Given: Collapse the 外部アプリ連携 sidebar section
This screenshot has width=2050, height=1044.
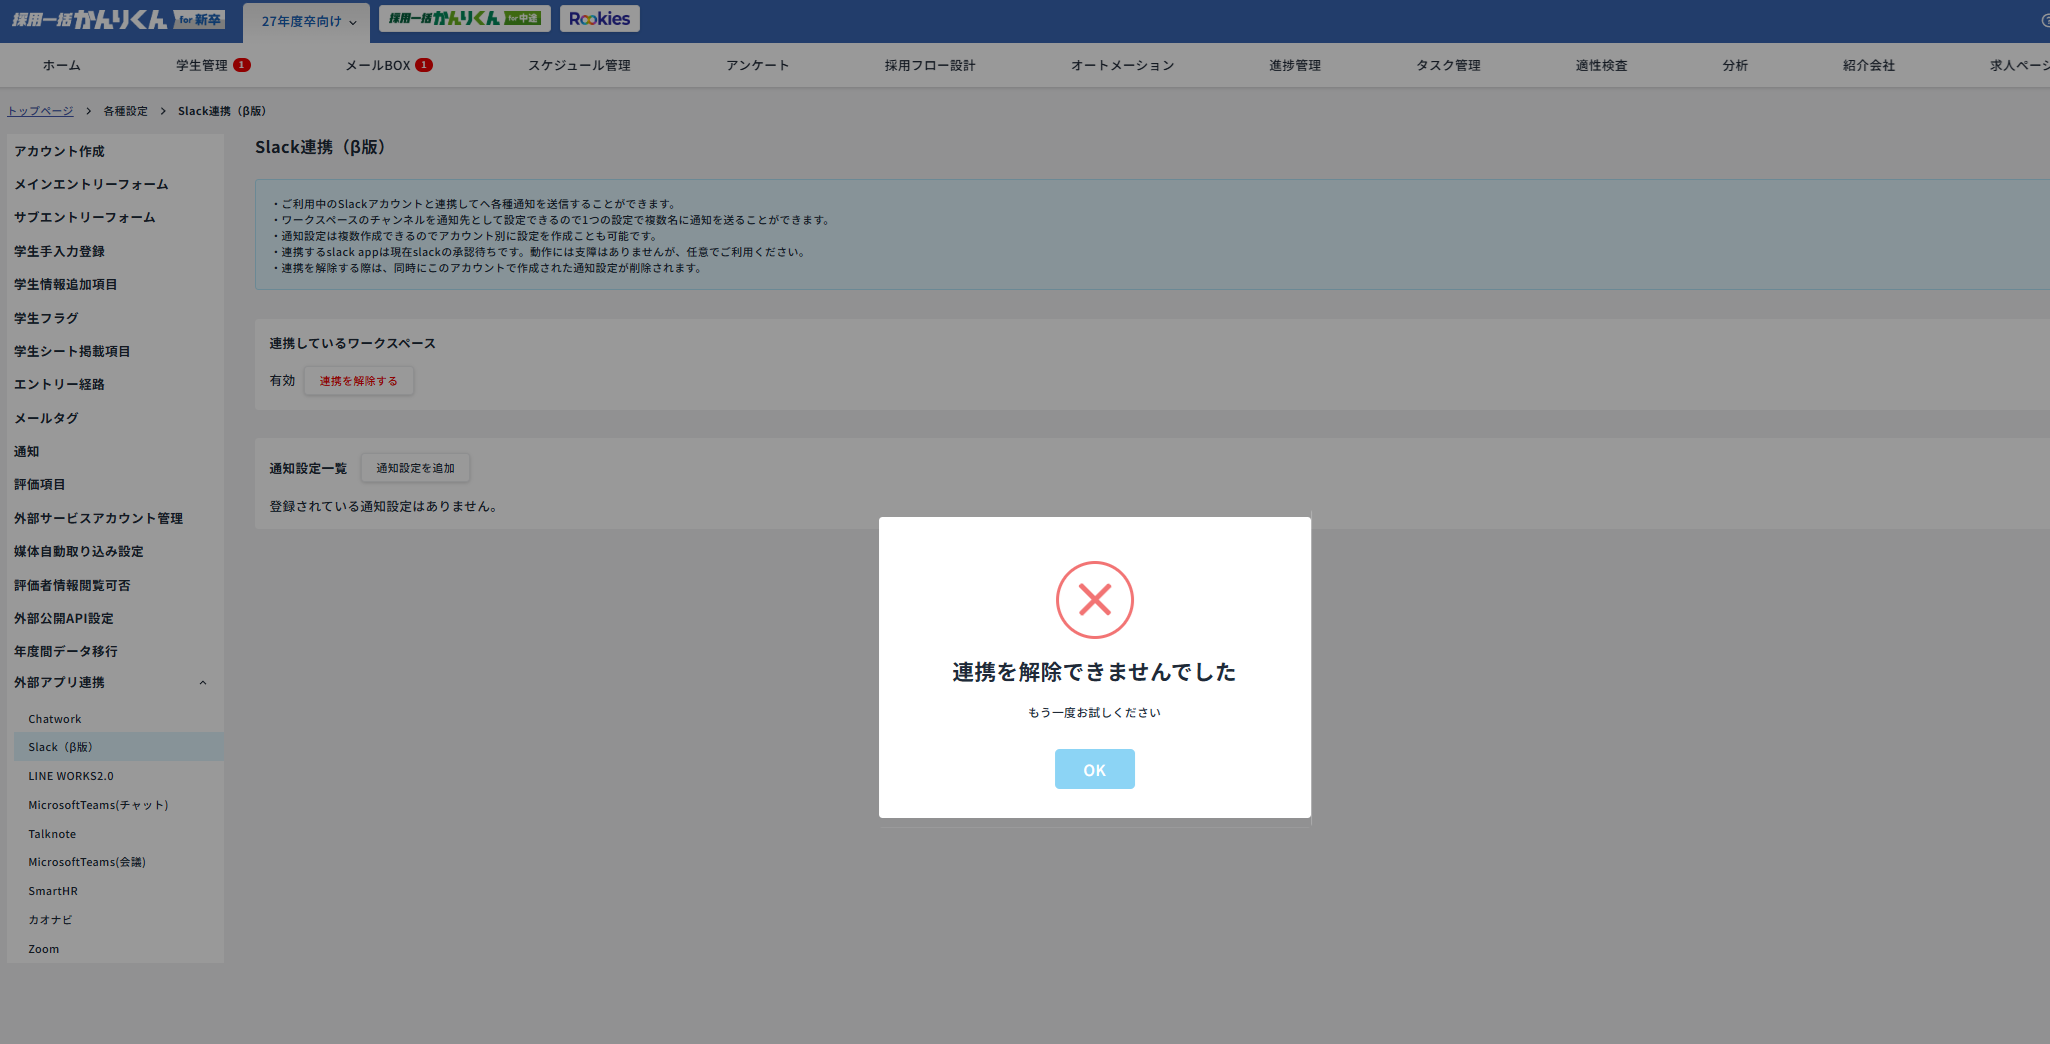Looking at the screenshot, I should (203, 682).
